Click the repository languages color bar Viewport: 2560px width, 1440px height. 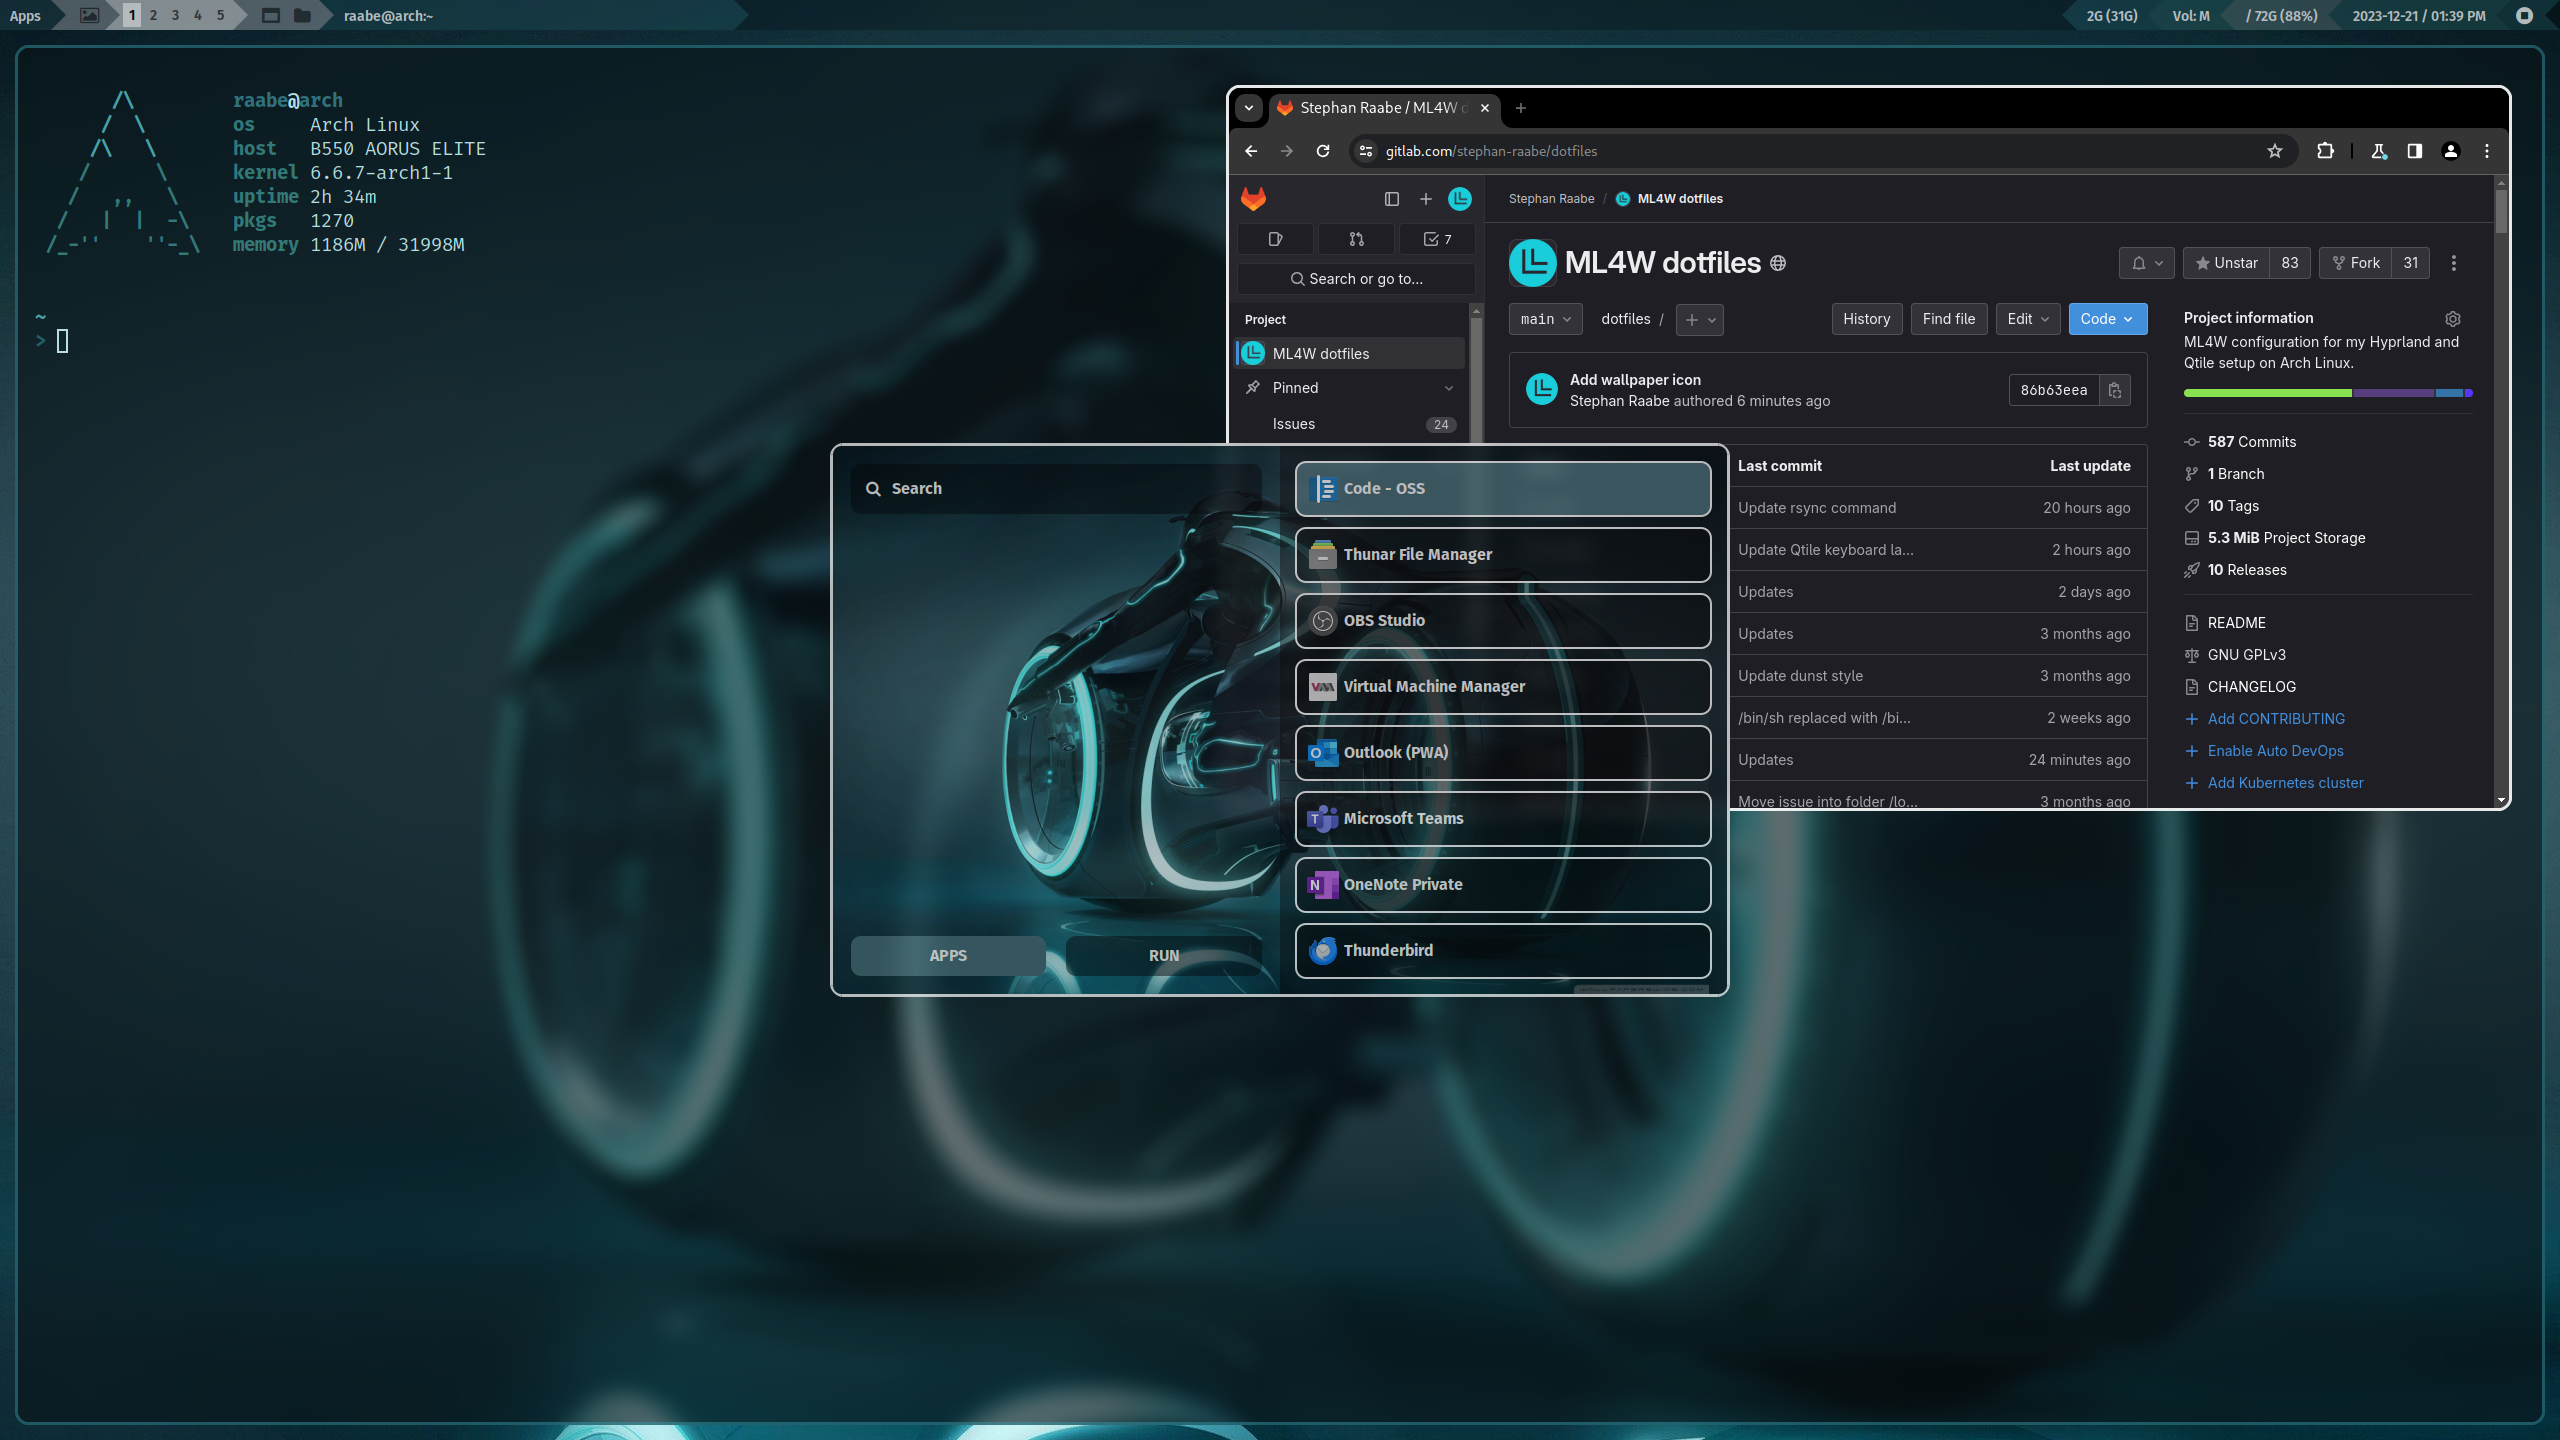click(2327, 393)
